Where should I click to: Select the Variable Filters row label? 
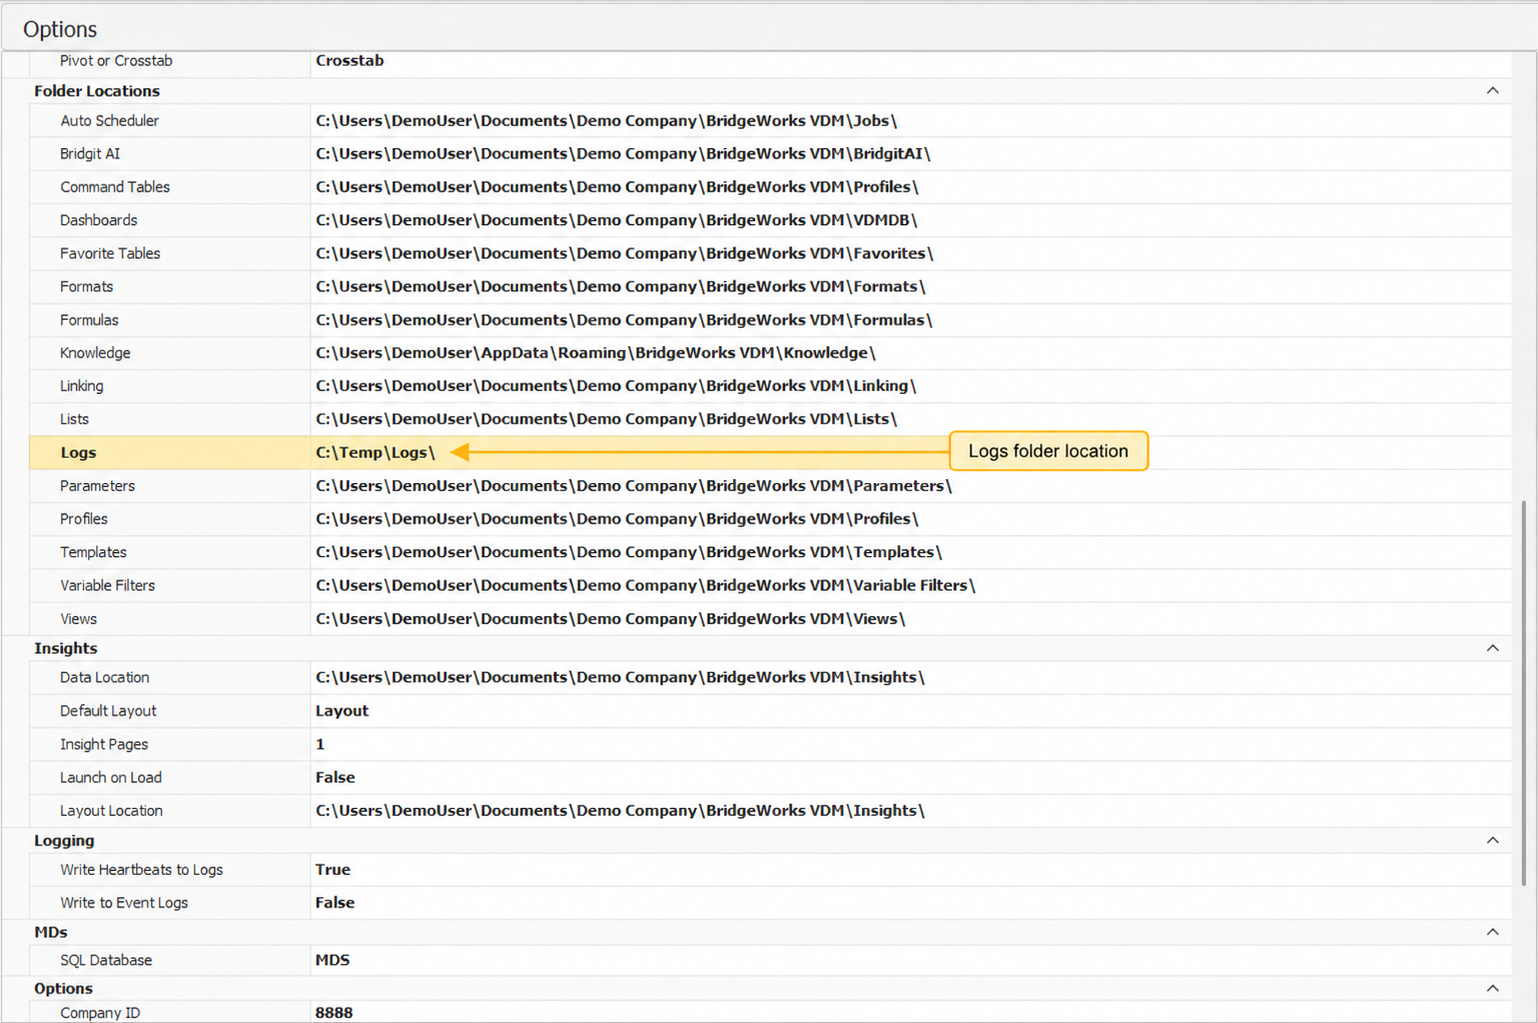107,586
